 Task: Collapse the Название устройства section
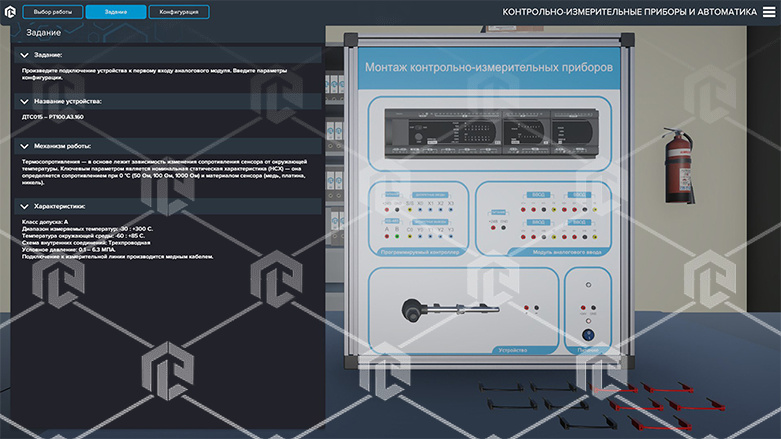[x=25, y=101]
